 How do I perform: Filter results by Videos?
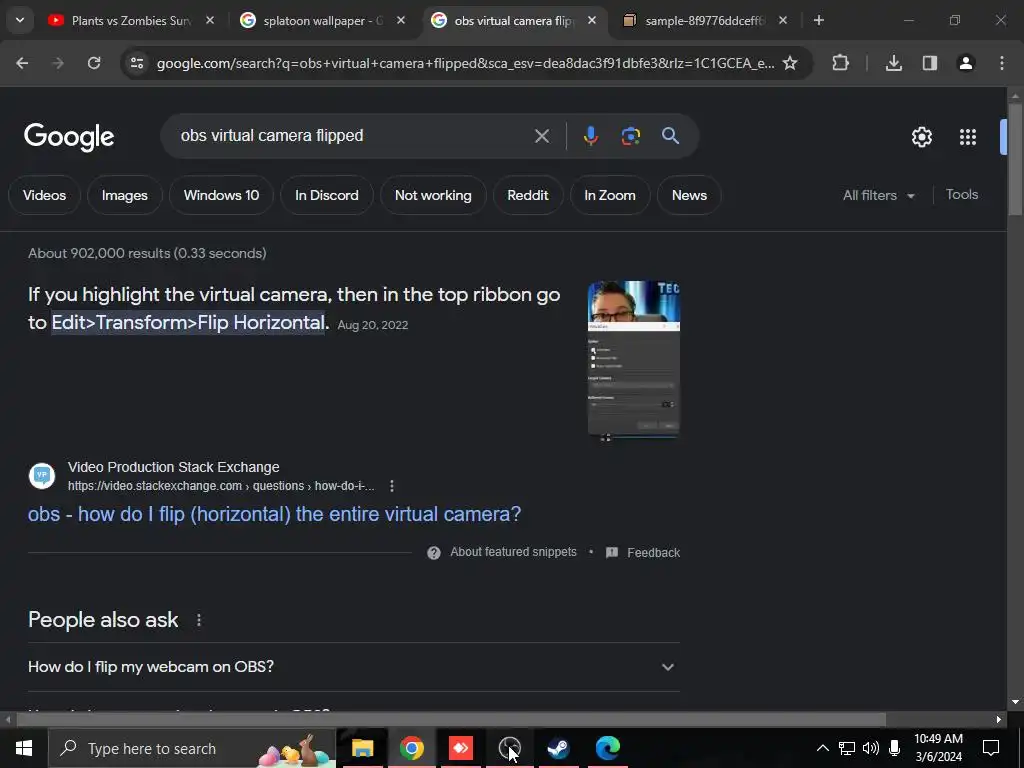[x=44, y=195]
